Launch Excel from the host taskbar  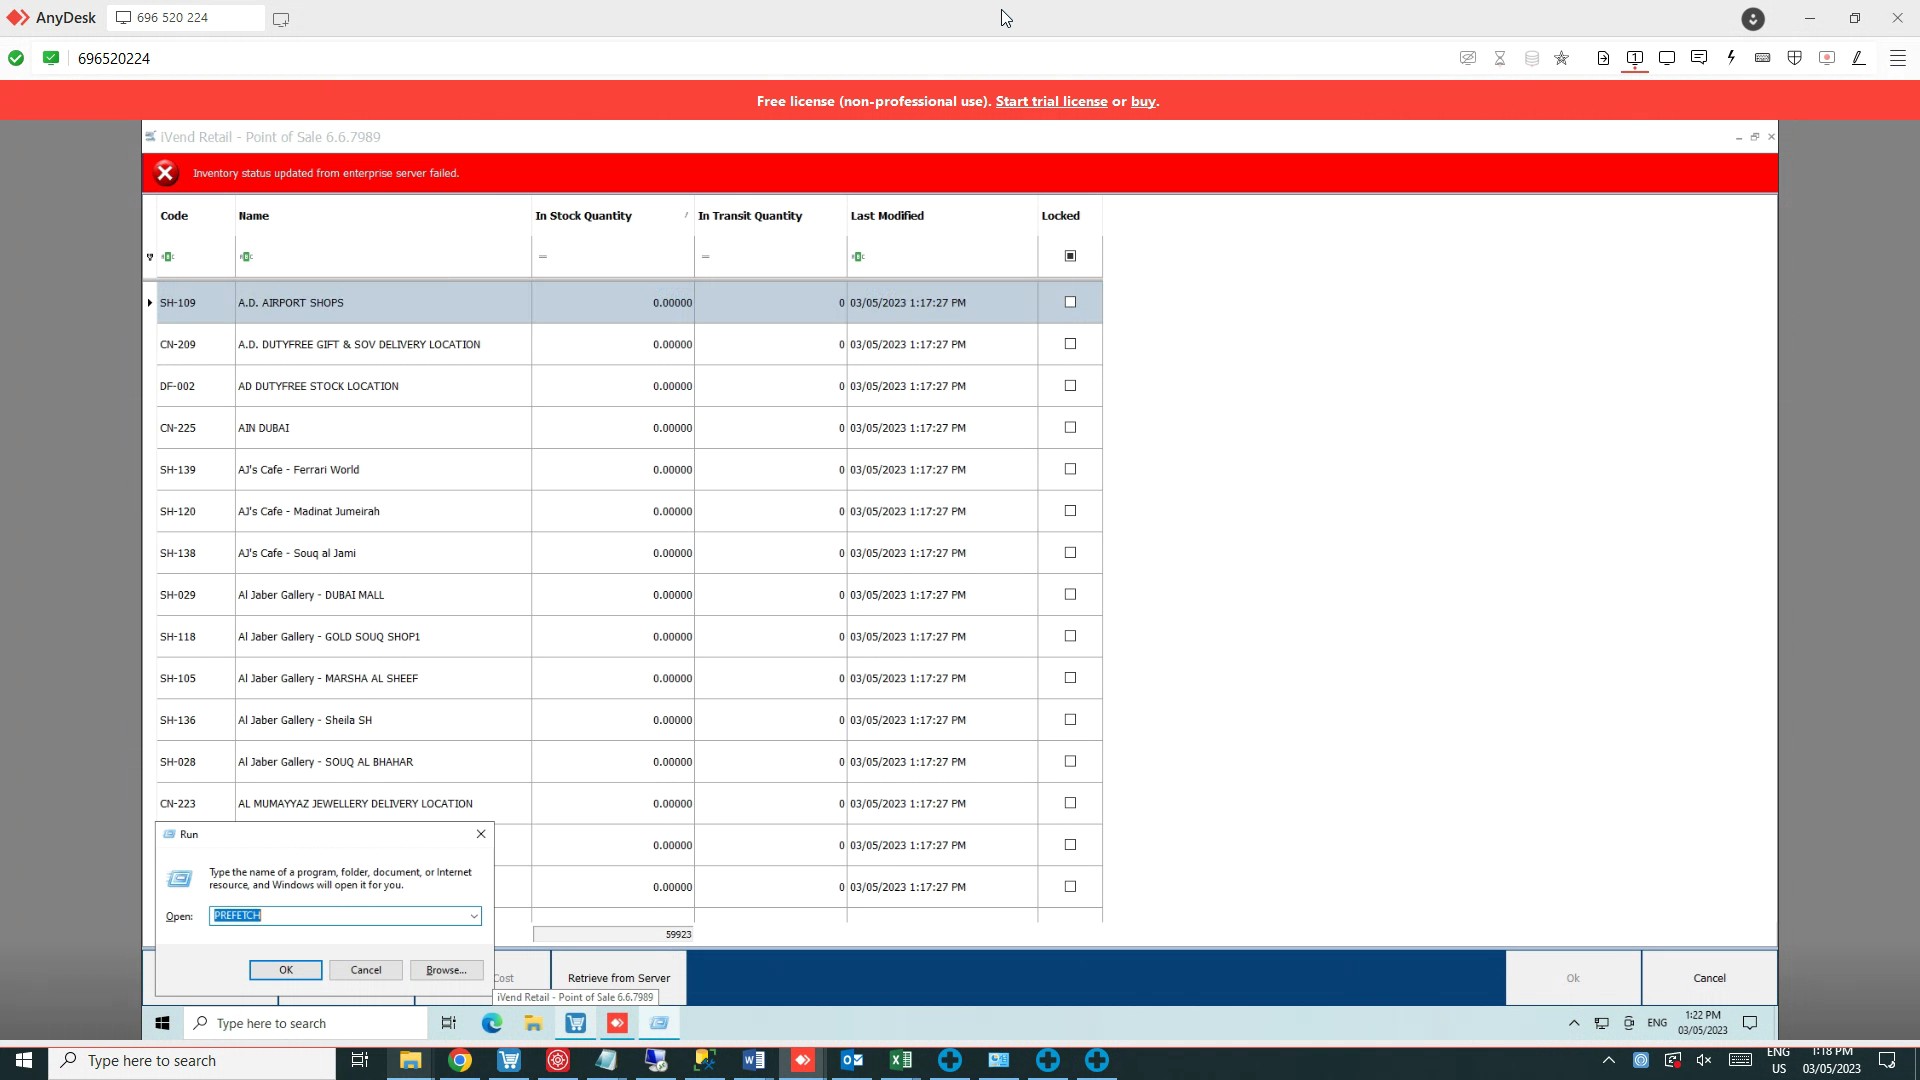pyautogui.click(x=901, y=1061)
